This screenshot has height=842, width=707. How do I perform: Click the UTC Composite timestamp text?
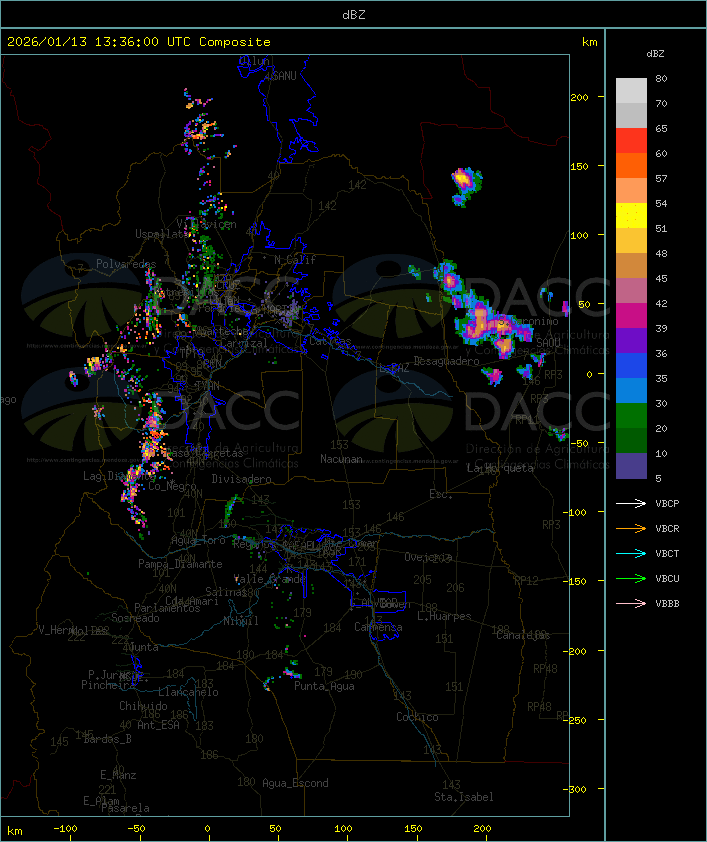pos(139,42)
